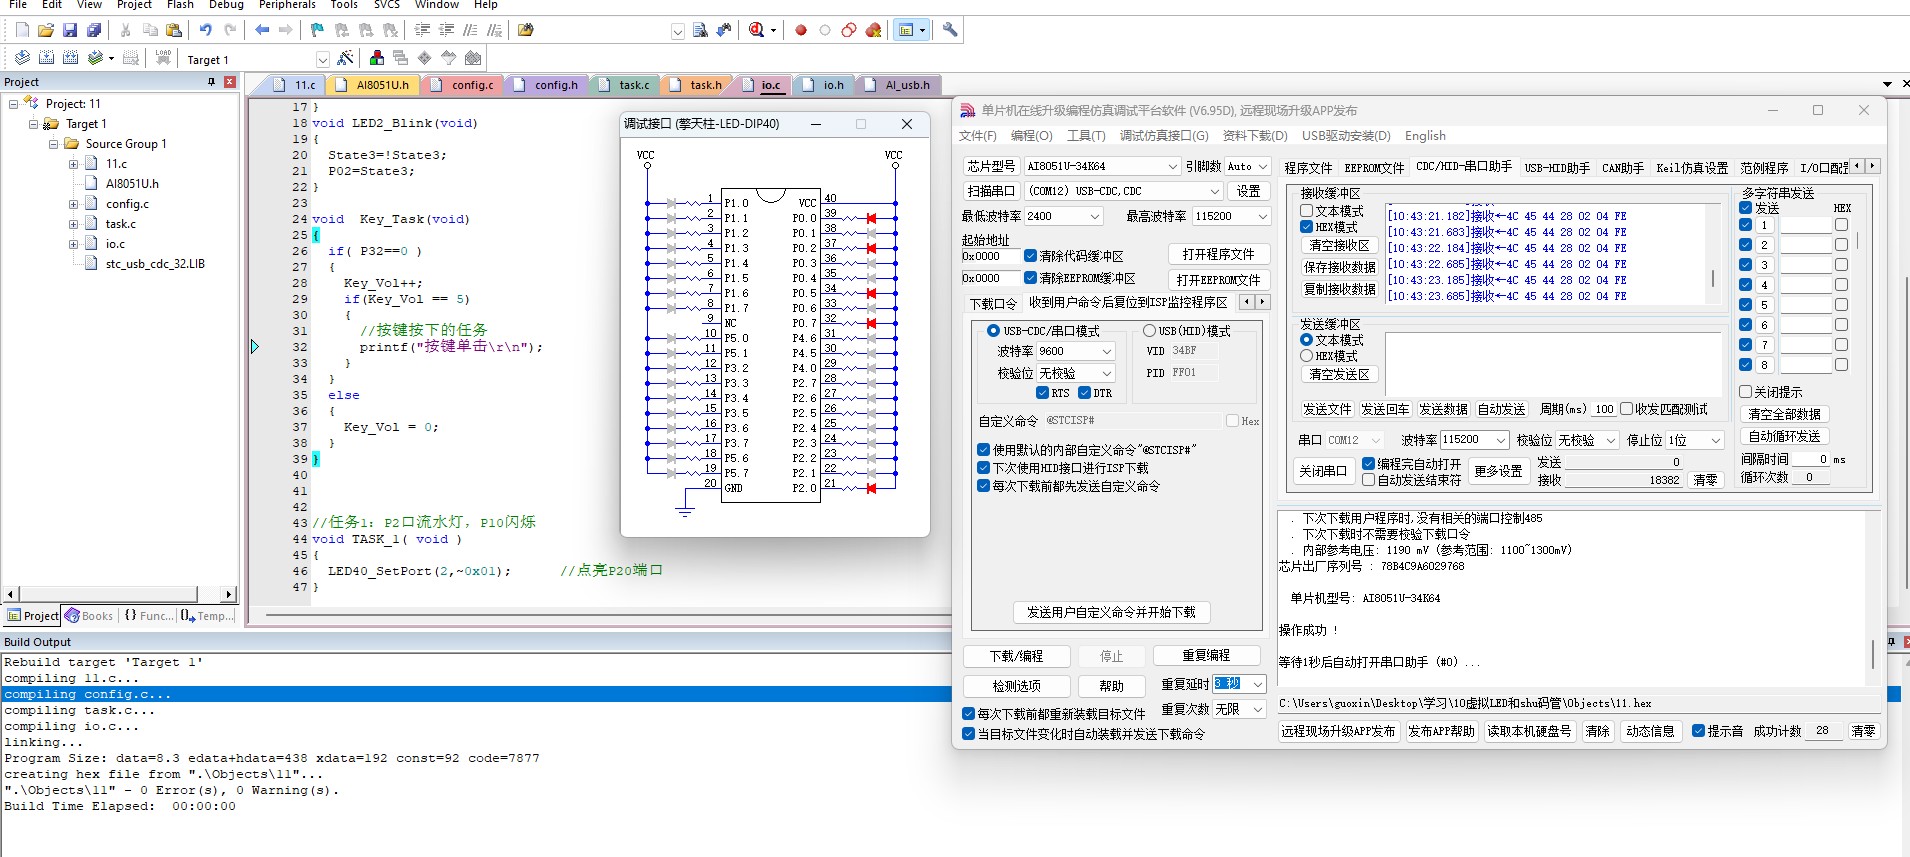Image resolution: width=1910 pixels, height=857 pixels.
Task: Click 打开程序文件 button
Action: pyautogui.click(x=1218, y=254)
